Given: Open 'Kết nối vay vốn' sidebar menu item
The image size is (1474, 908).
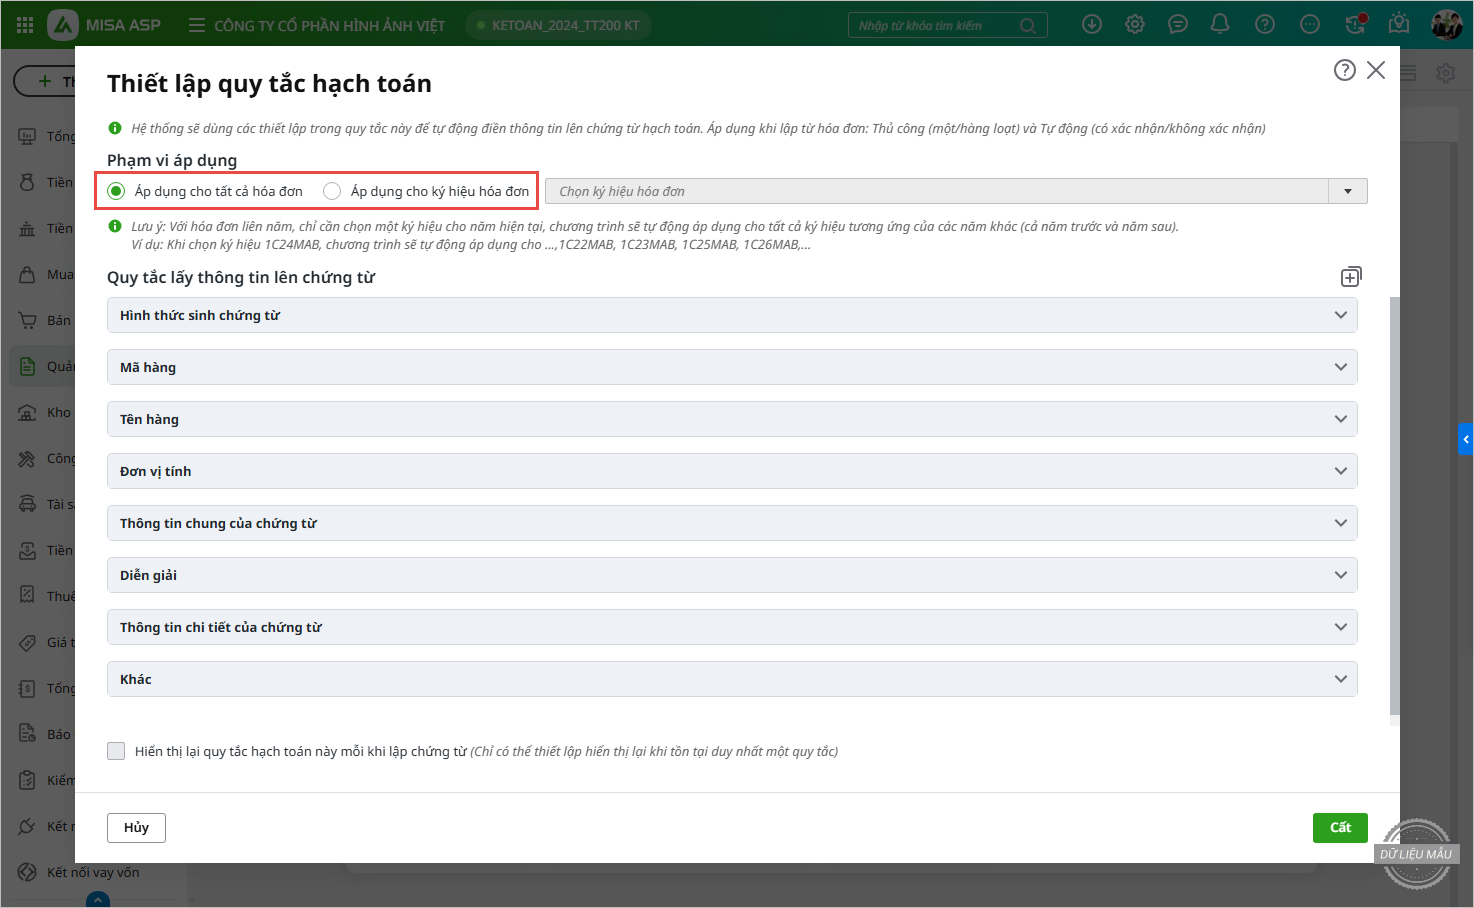Looking at the screenshot, I should tap(92, 872).
